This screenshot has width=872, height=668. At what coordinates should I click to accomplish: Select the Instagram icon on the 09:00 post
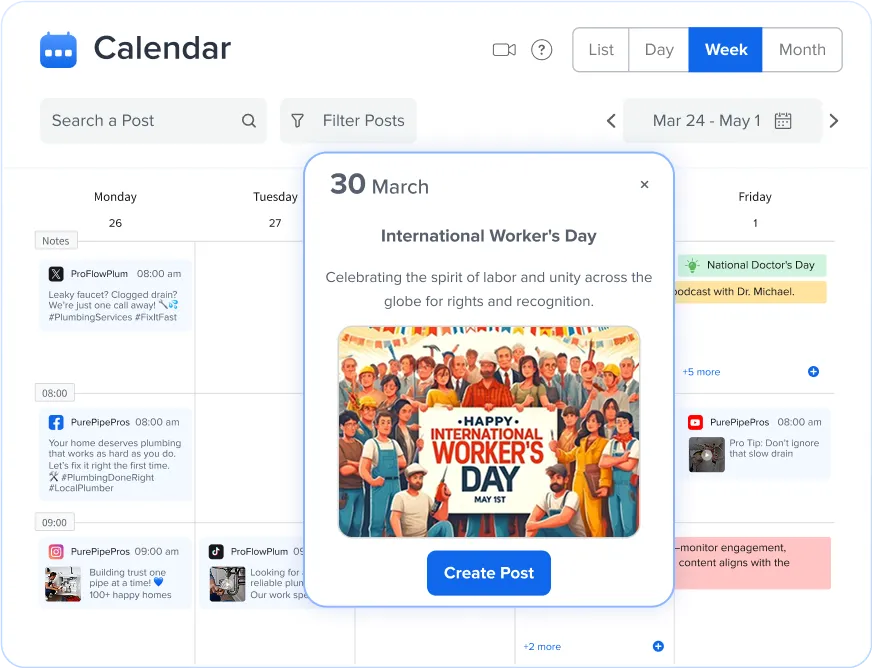[x=56, y=551]
